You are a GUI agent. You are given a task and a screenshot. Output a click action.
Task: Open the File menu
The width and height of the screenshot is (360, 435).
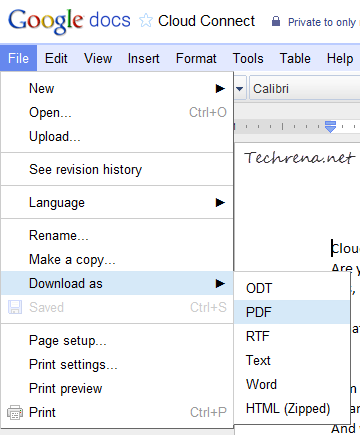18,58
